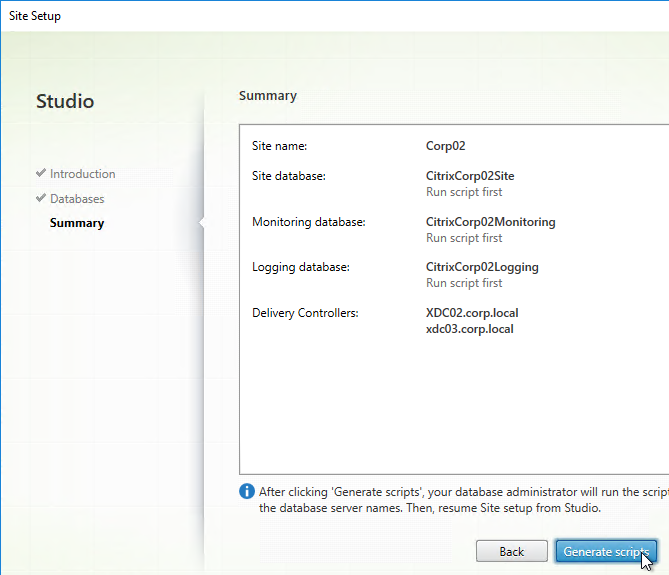The width and height of the screenshot is (669, 575).
Task: Click 'Run script first' under Site database
Action: click(464, 192)
